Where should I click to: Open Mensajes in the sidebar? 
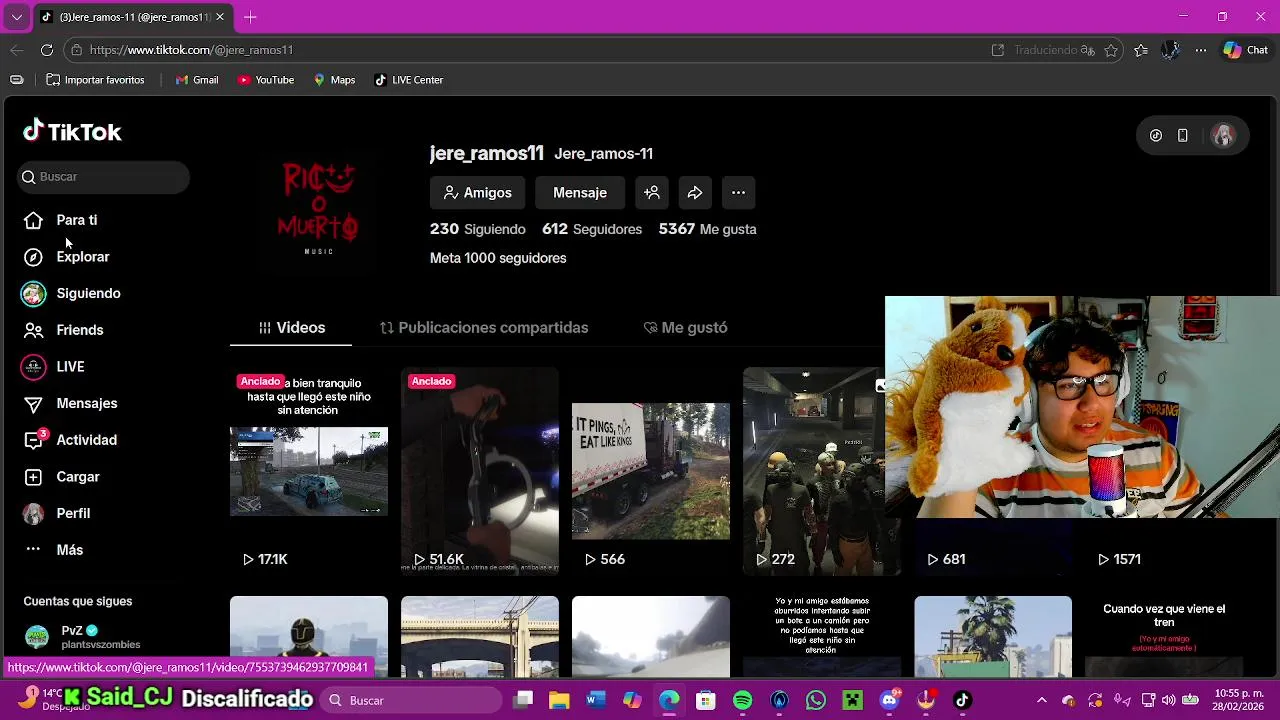point(71,403)
